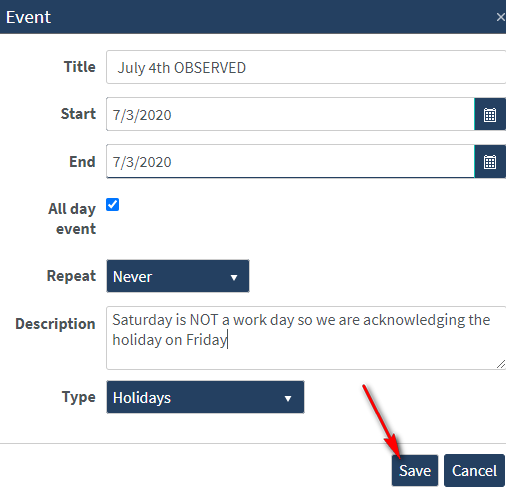Open the End date calendar picker
The height and width of the screenshot is (494, 506).
click(490, 162)
